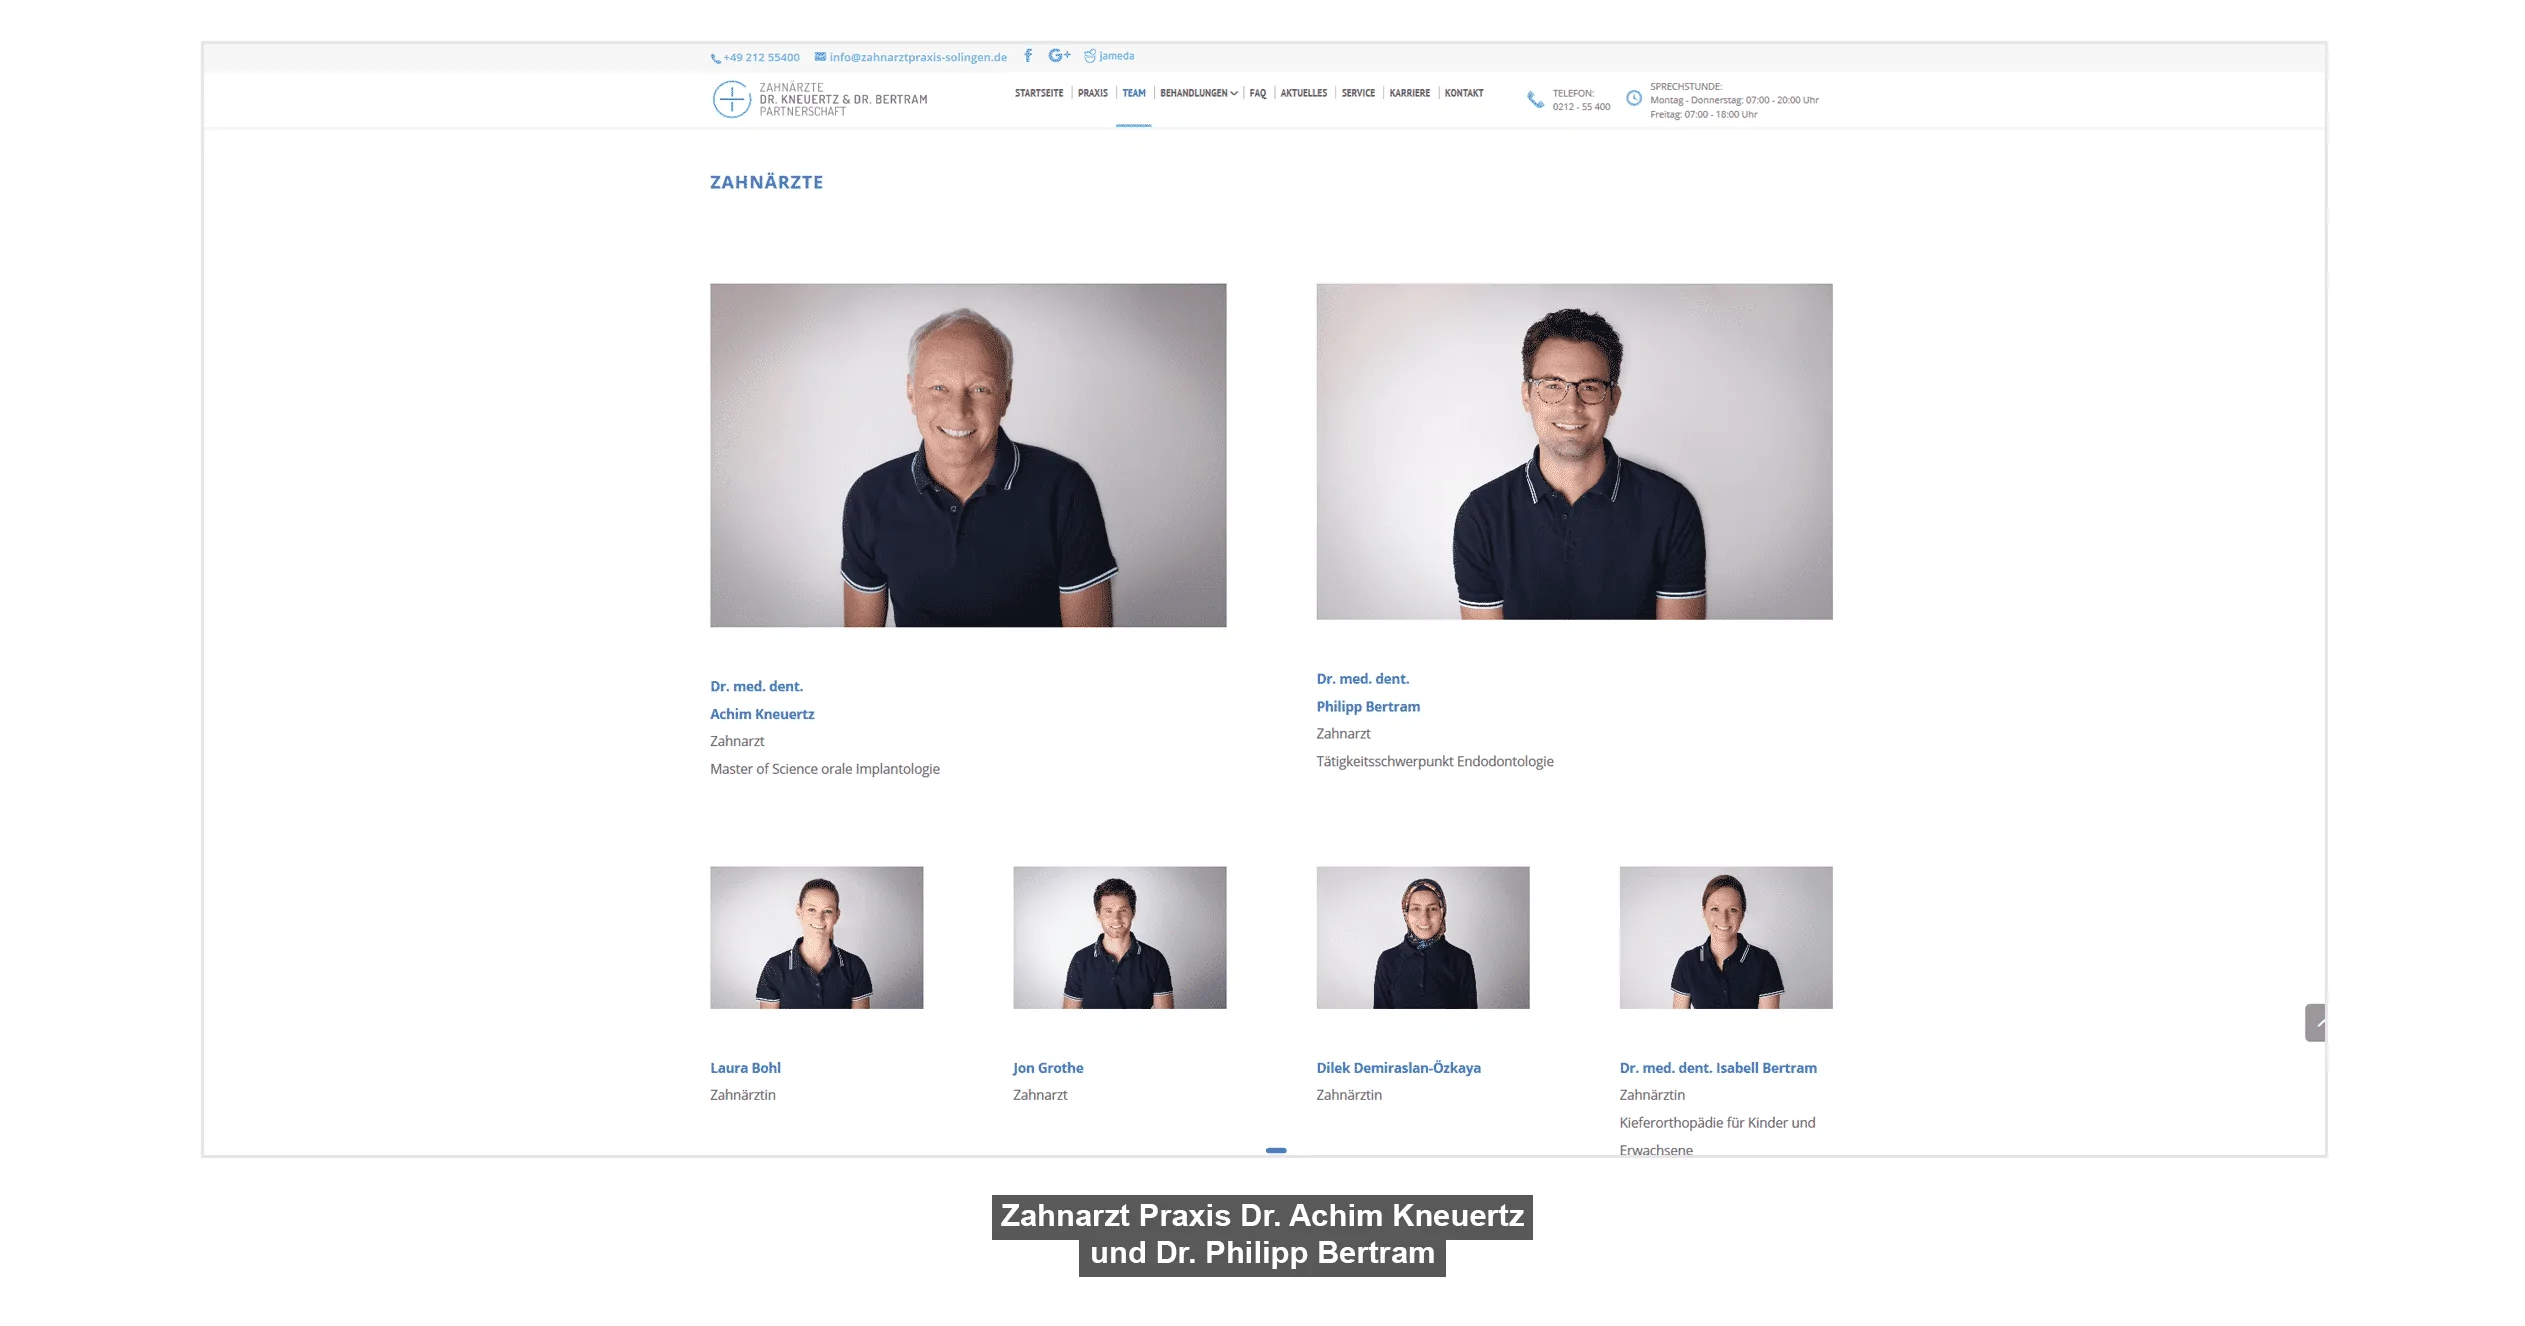
Task: Expand the Behandlungen dropdown menu
Action: click(1197, 93)
